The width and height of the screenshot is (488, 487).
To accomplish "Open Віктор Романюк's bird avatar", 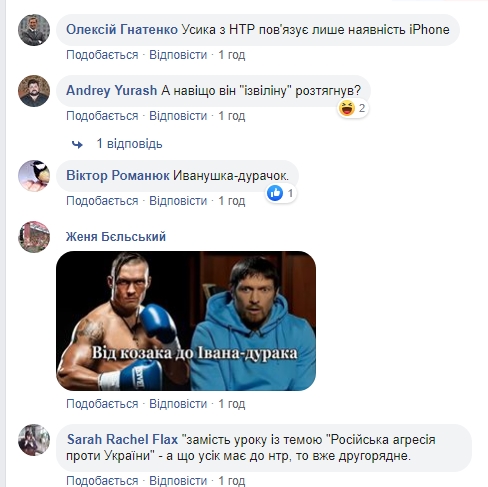I will point(34,176).
